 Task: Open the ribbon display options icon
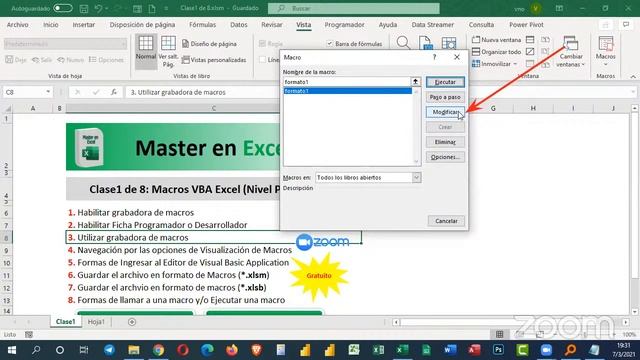559,8
